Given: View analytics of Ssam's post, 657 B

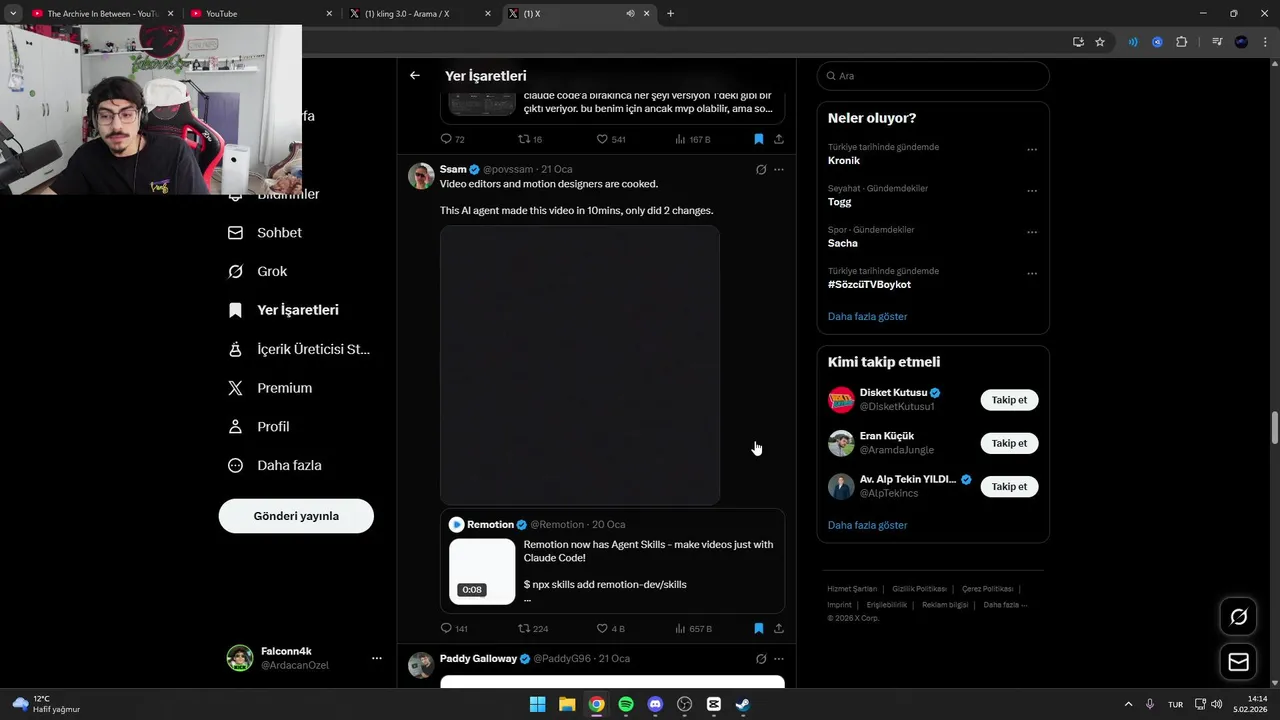Looking at the screenshot, I should pyautogui.click(x=693, y=629).
